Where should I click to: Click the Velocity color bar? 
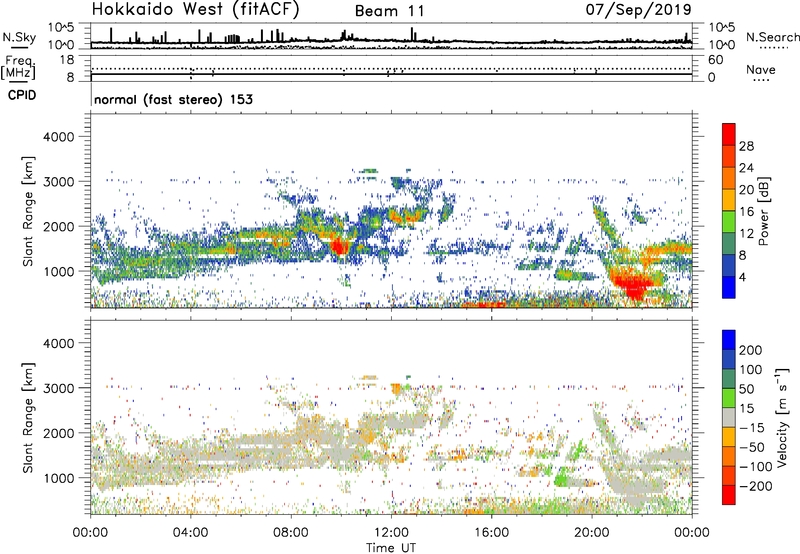pos(729,417)
